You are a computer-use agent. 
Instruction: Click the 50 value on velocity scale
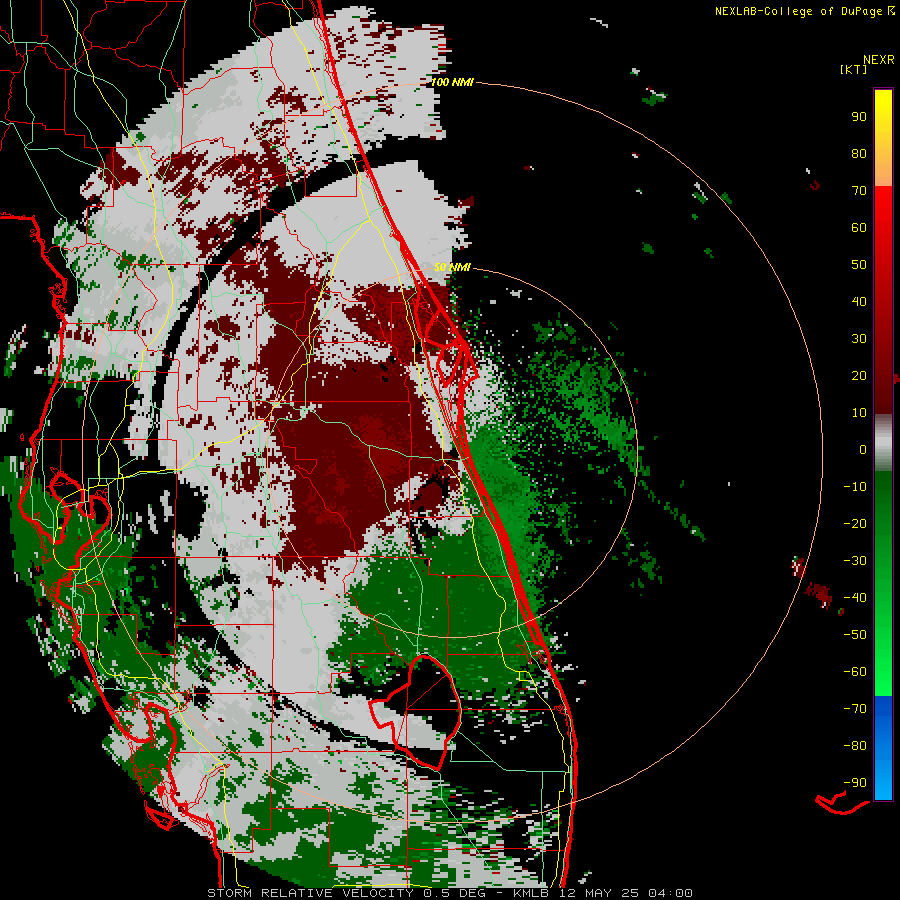[x=859, y=265]
